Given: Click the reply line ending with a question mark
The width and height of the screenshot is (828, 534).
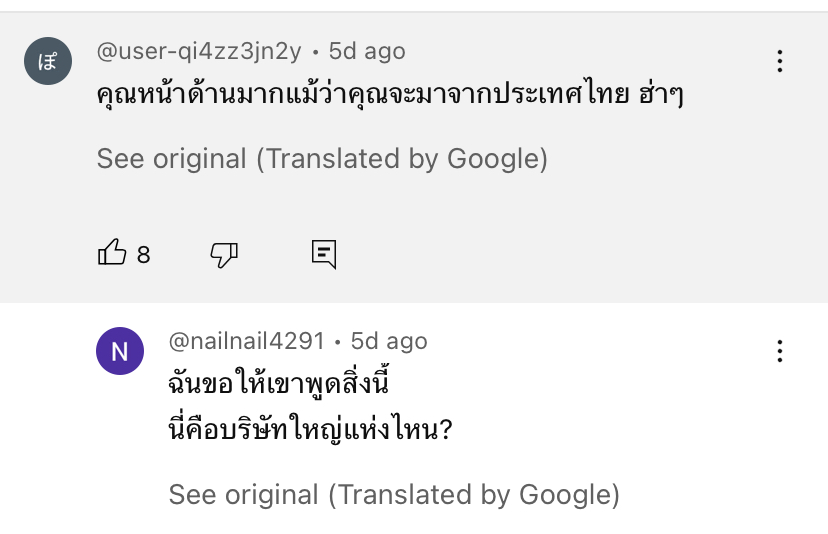Looking at the screenshot, I should click(x=310, y=428).
